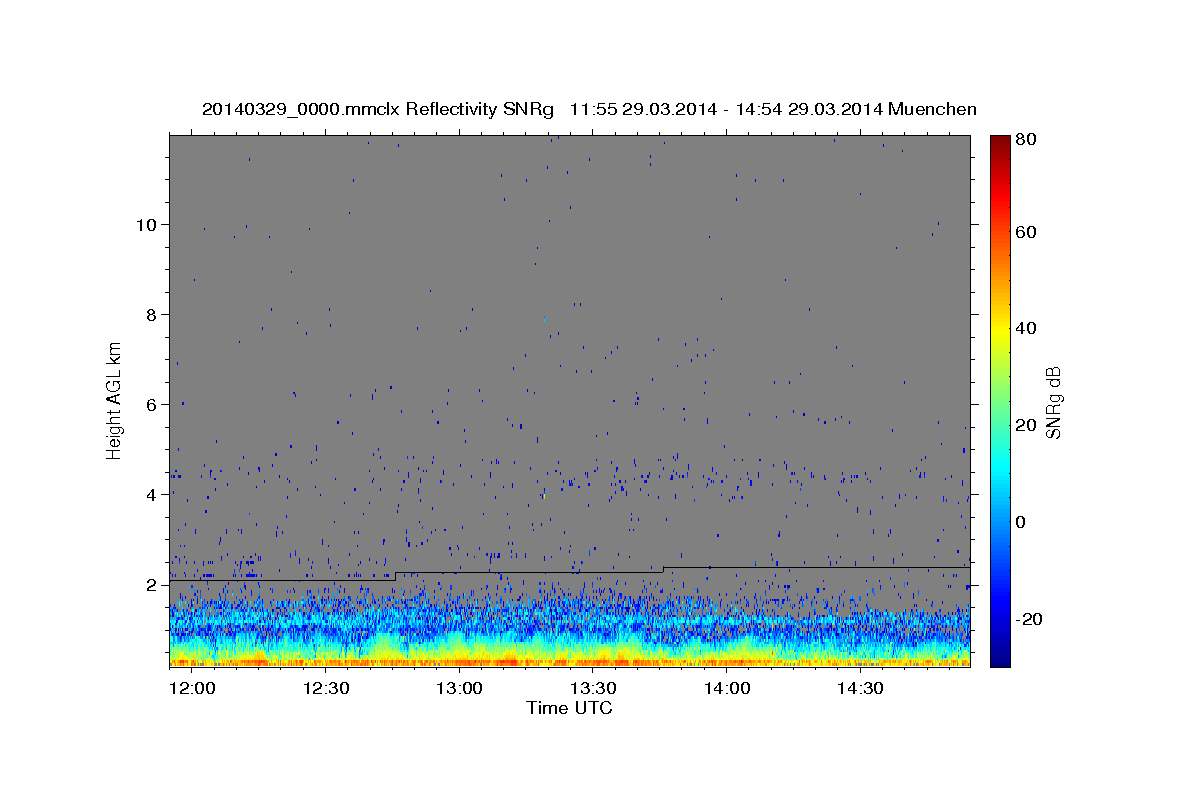Click the colorbar value 60
This screenshot has height=800, width=1200.
click(1025, 232)
